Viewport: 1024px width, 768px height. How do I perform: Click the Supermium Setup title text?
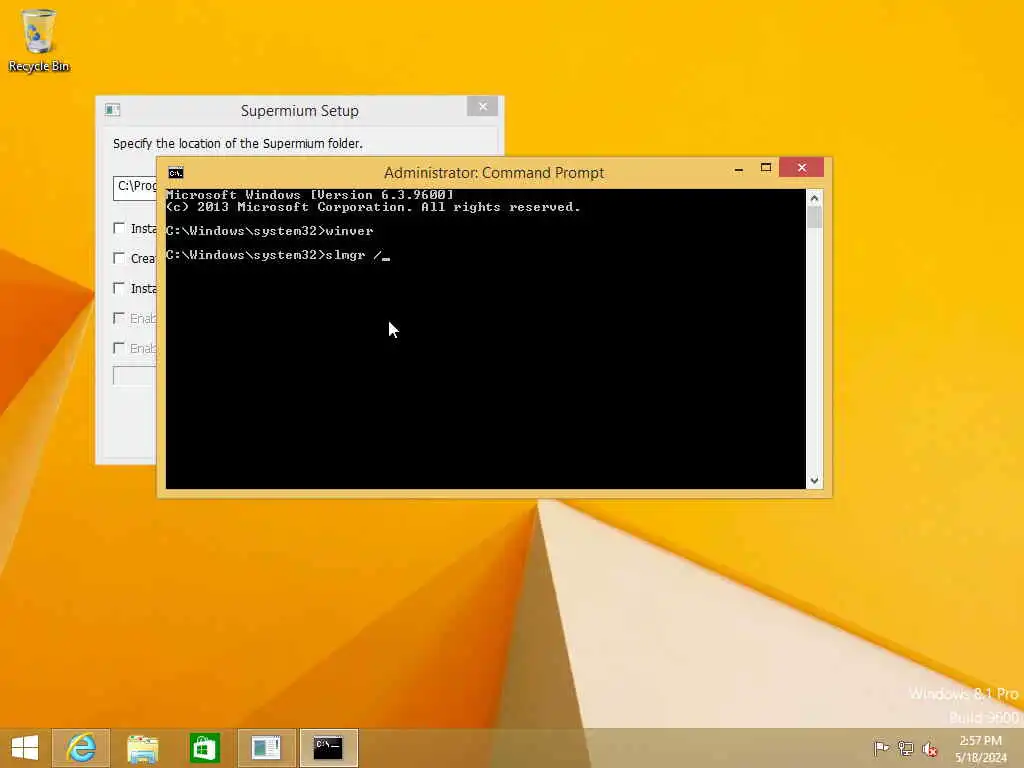tap(300, 110)
